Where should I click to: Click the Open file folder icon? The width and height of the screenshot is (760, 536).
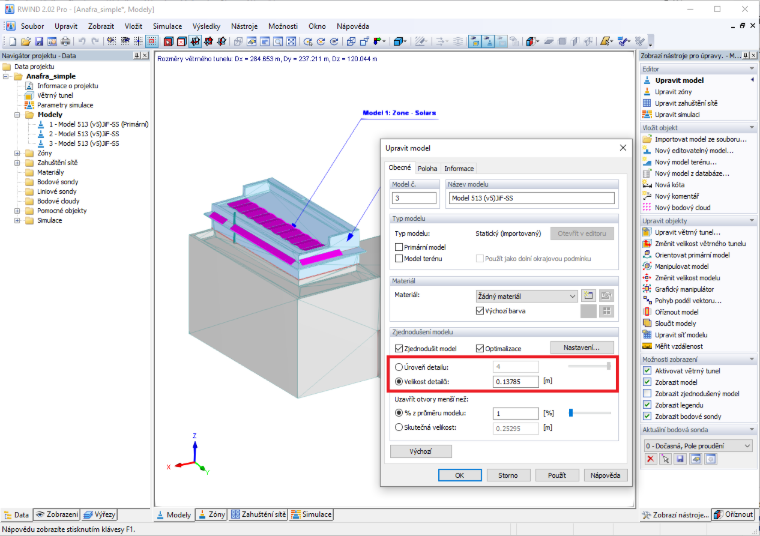click(26, 42)
